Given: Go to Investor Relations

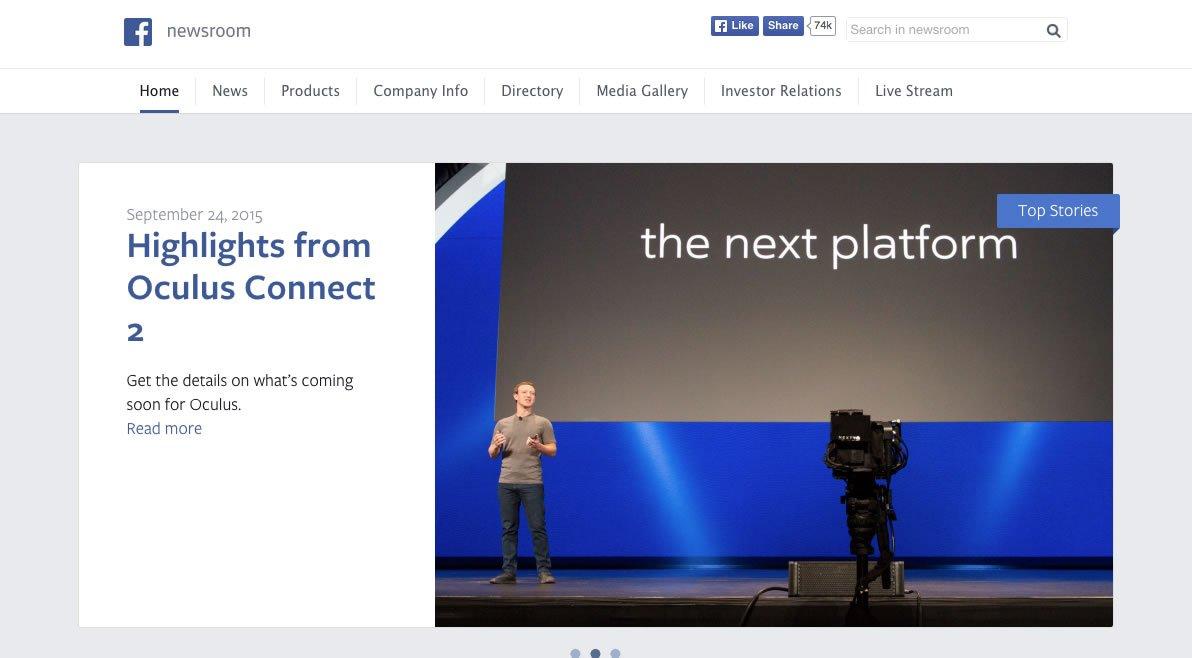Looking at the screenshot, I should click(x=781, y=91).
